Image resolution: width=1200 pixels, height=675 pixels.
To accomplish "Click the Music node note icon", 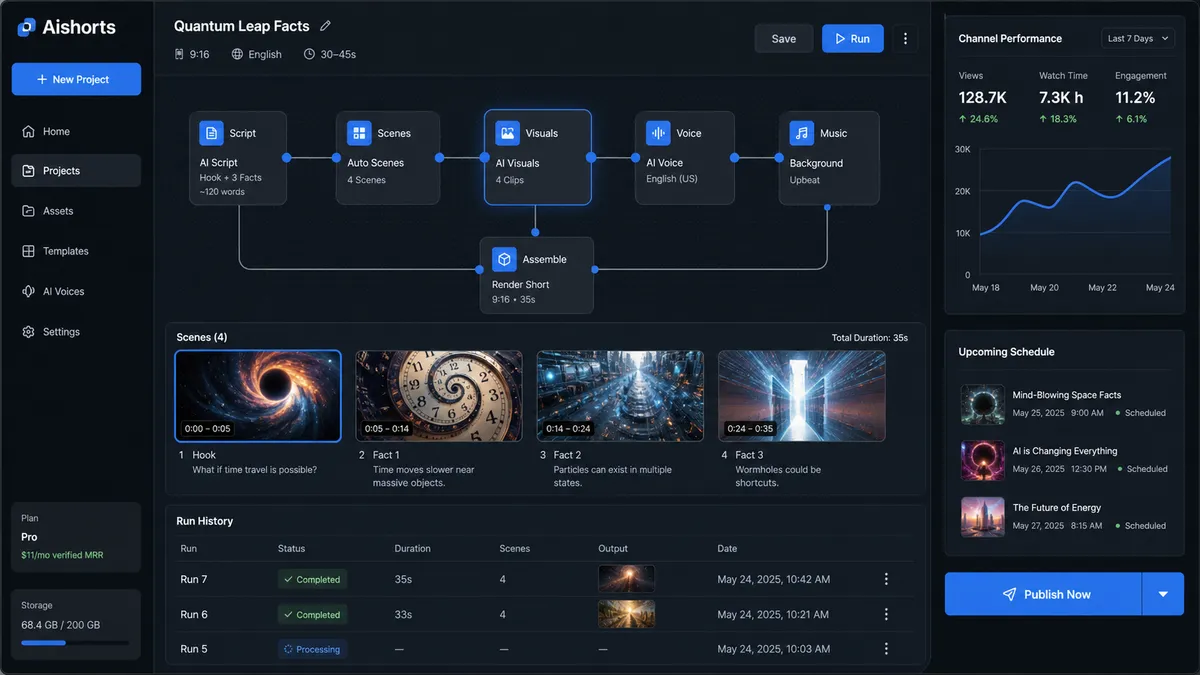I will pos(802,133).
